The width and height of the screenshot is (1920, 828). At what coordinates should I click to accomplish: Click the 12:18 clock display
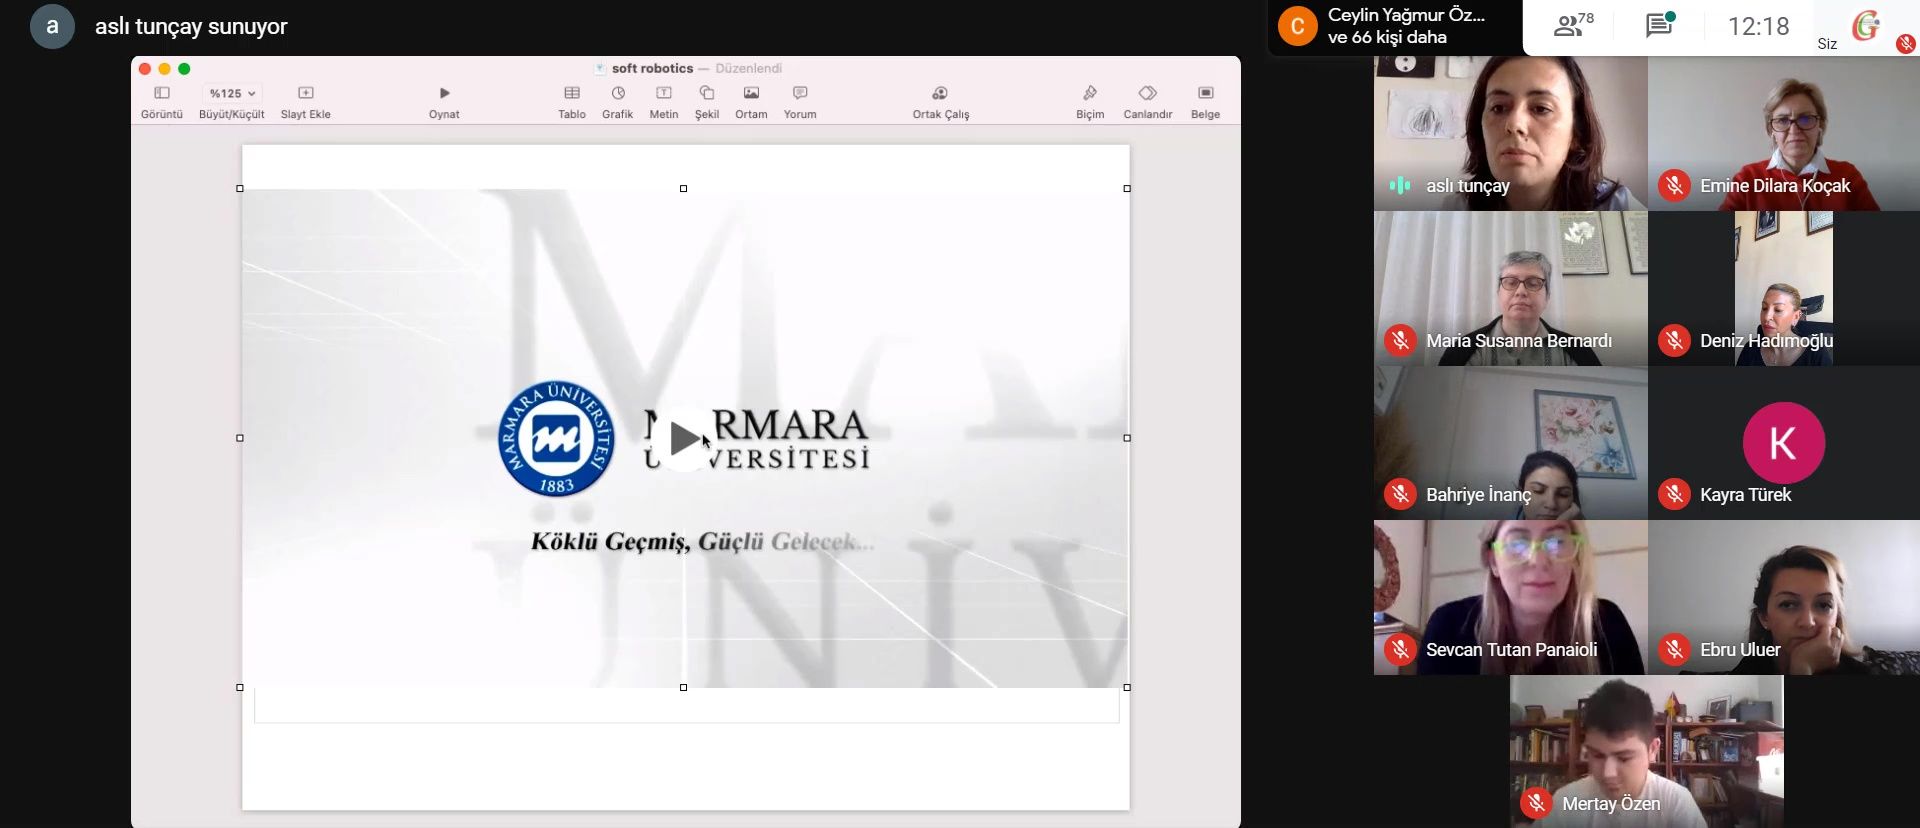tap(1758, 26)
